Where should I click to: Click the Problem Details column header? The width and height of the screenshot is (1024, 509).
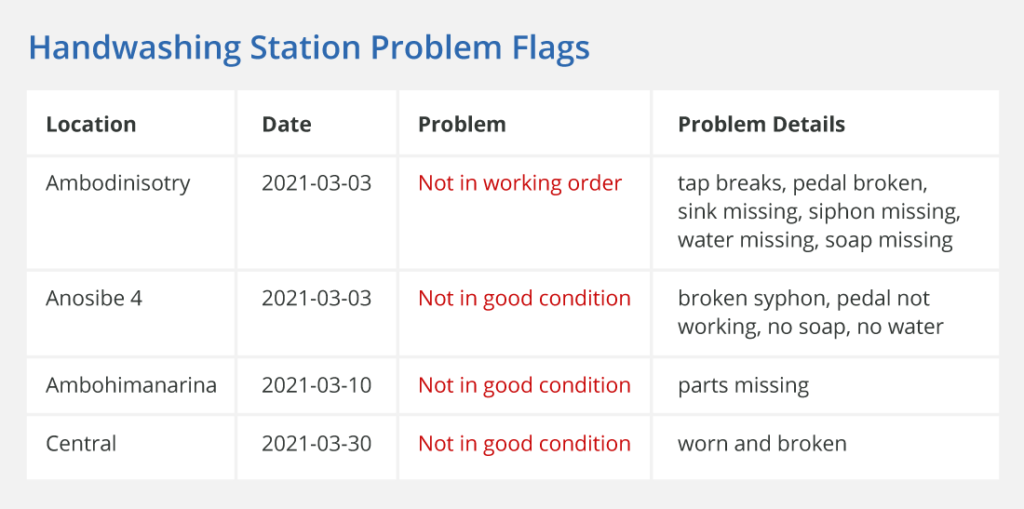(761, 124)
